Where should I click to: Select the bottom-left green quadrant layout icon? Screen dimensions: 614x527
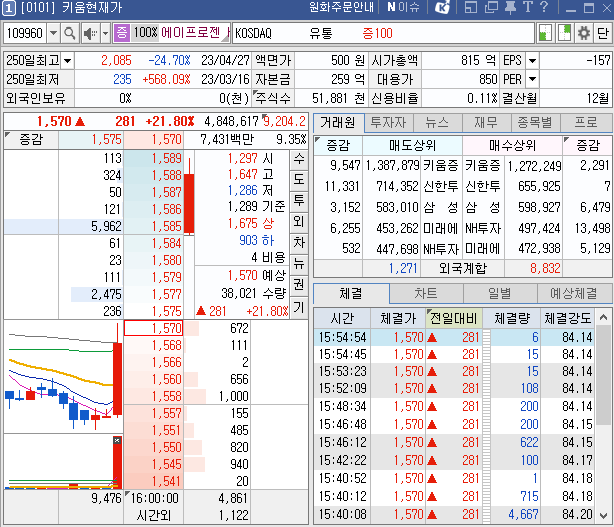[545, 33]
